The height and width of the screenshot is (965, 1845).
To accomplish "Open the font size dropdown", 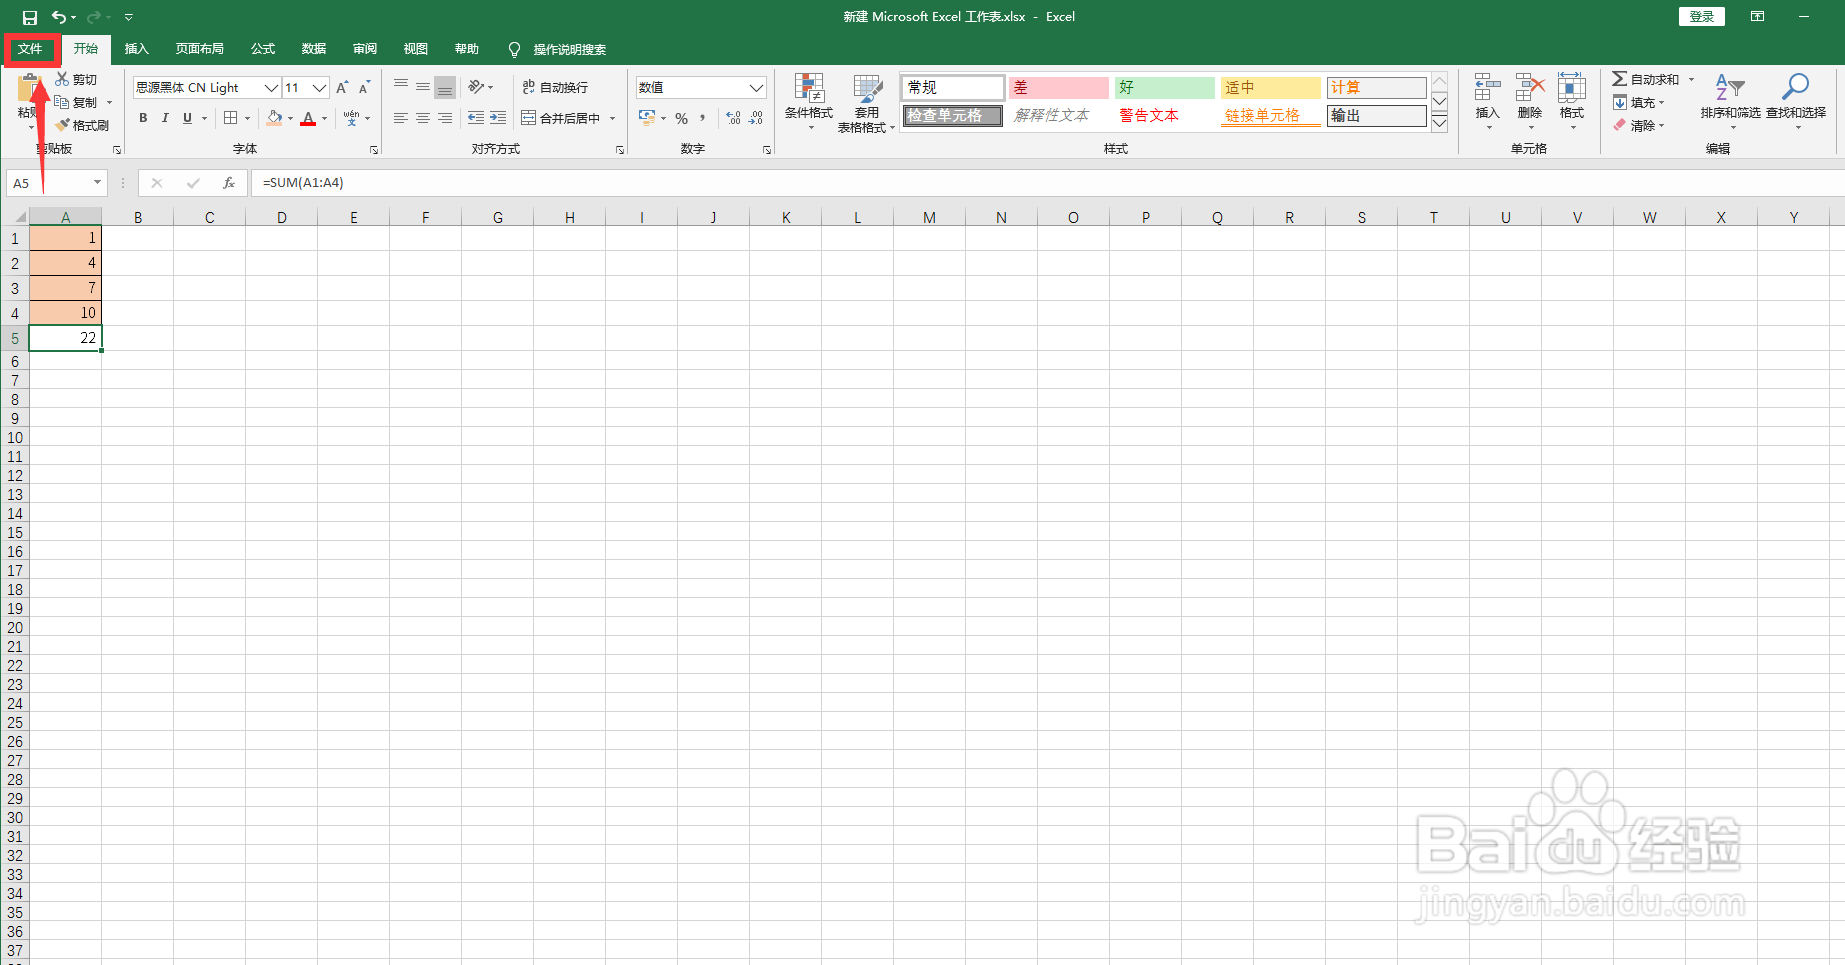I will click(x=319, y=88).
